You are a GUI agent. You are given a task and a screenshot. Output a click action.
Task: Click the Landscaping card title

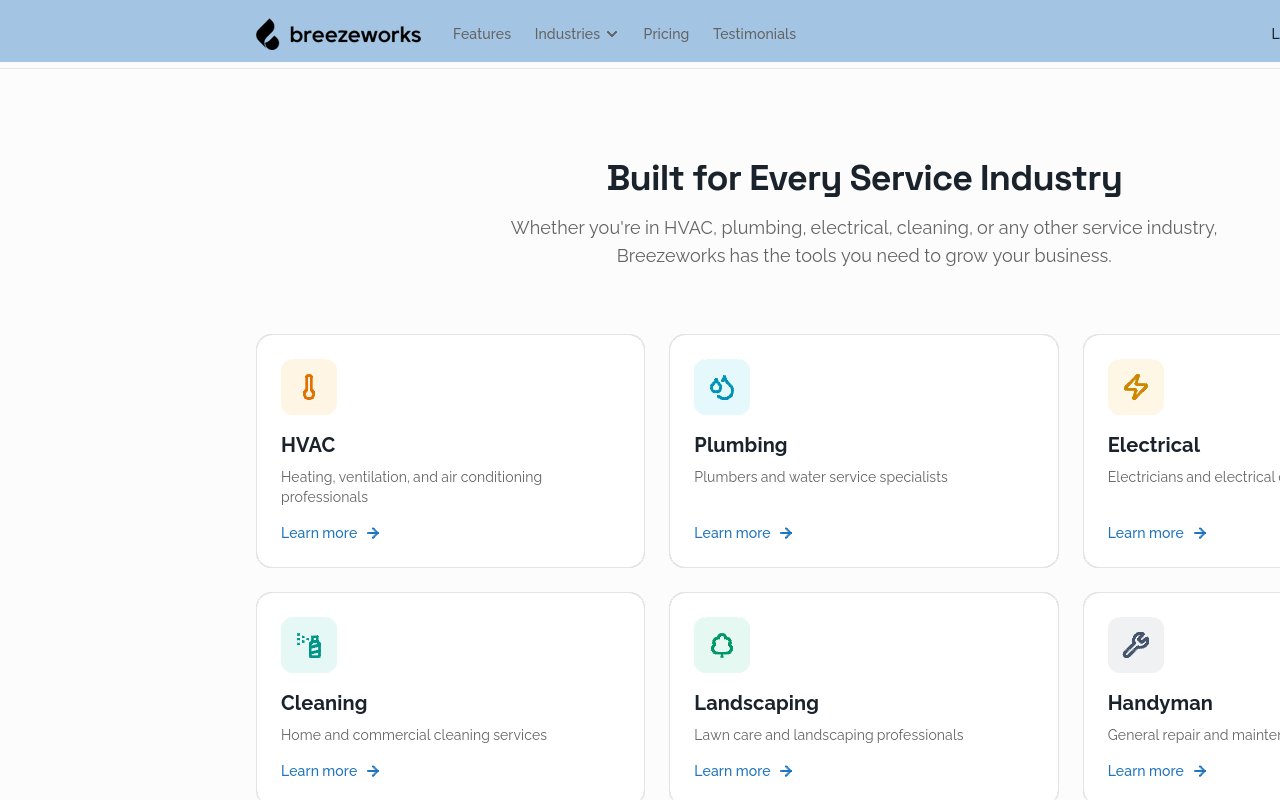click(x=757, y=703)
